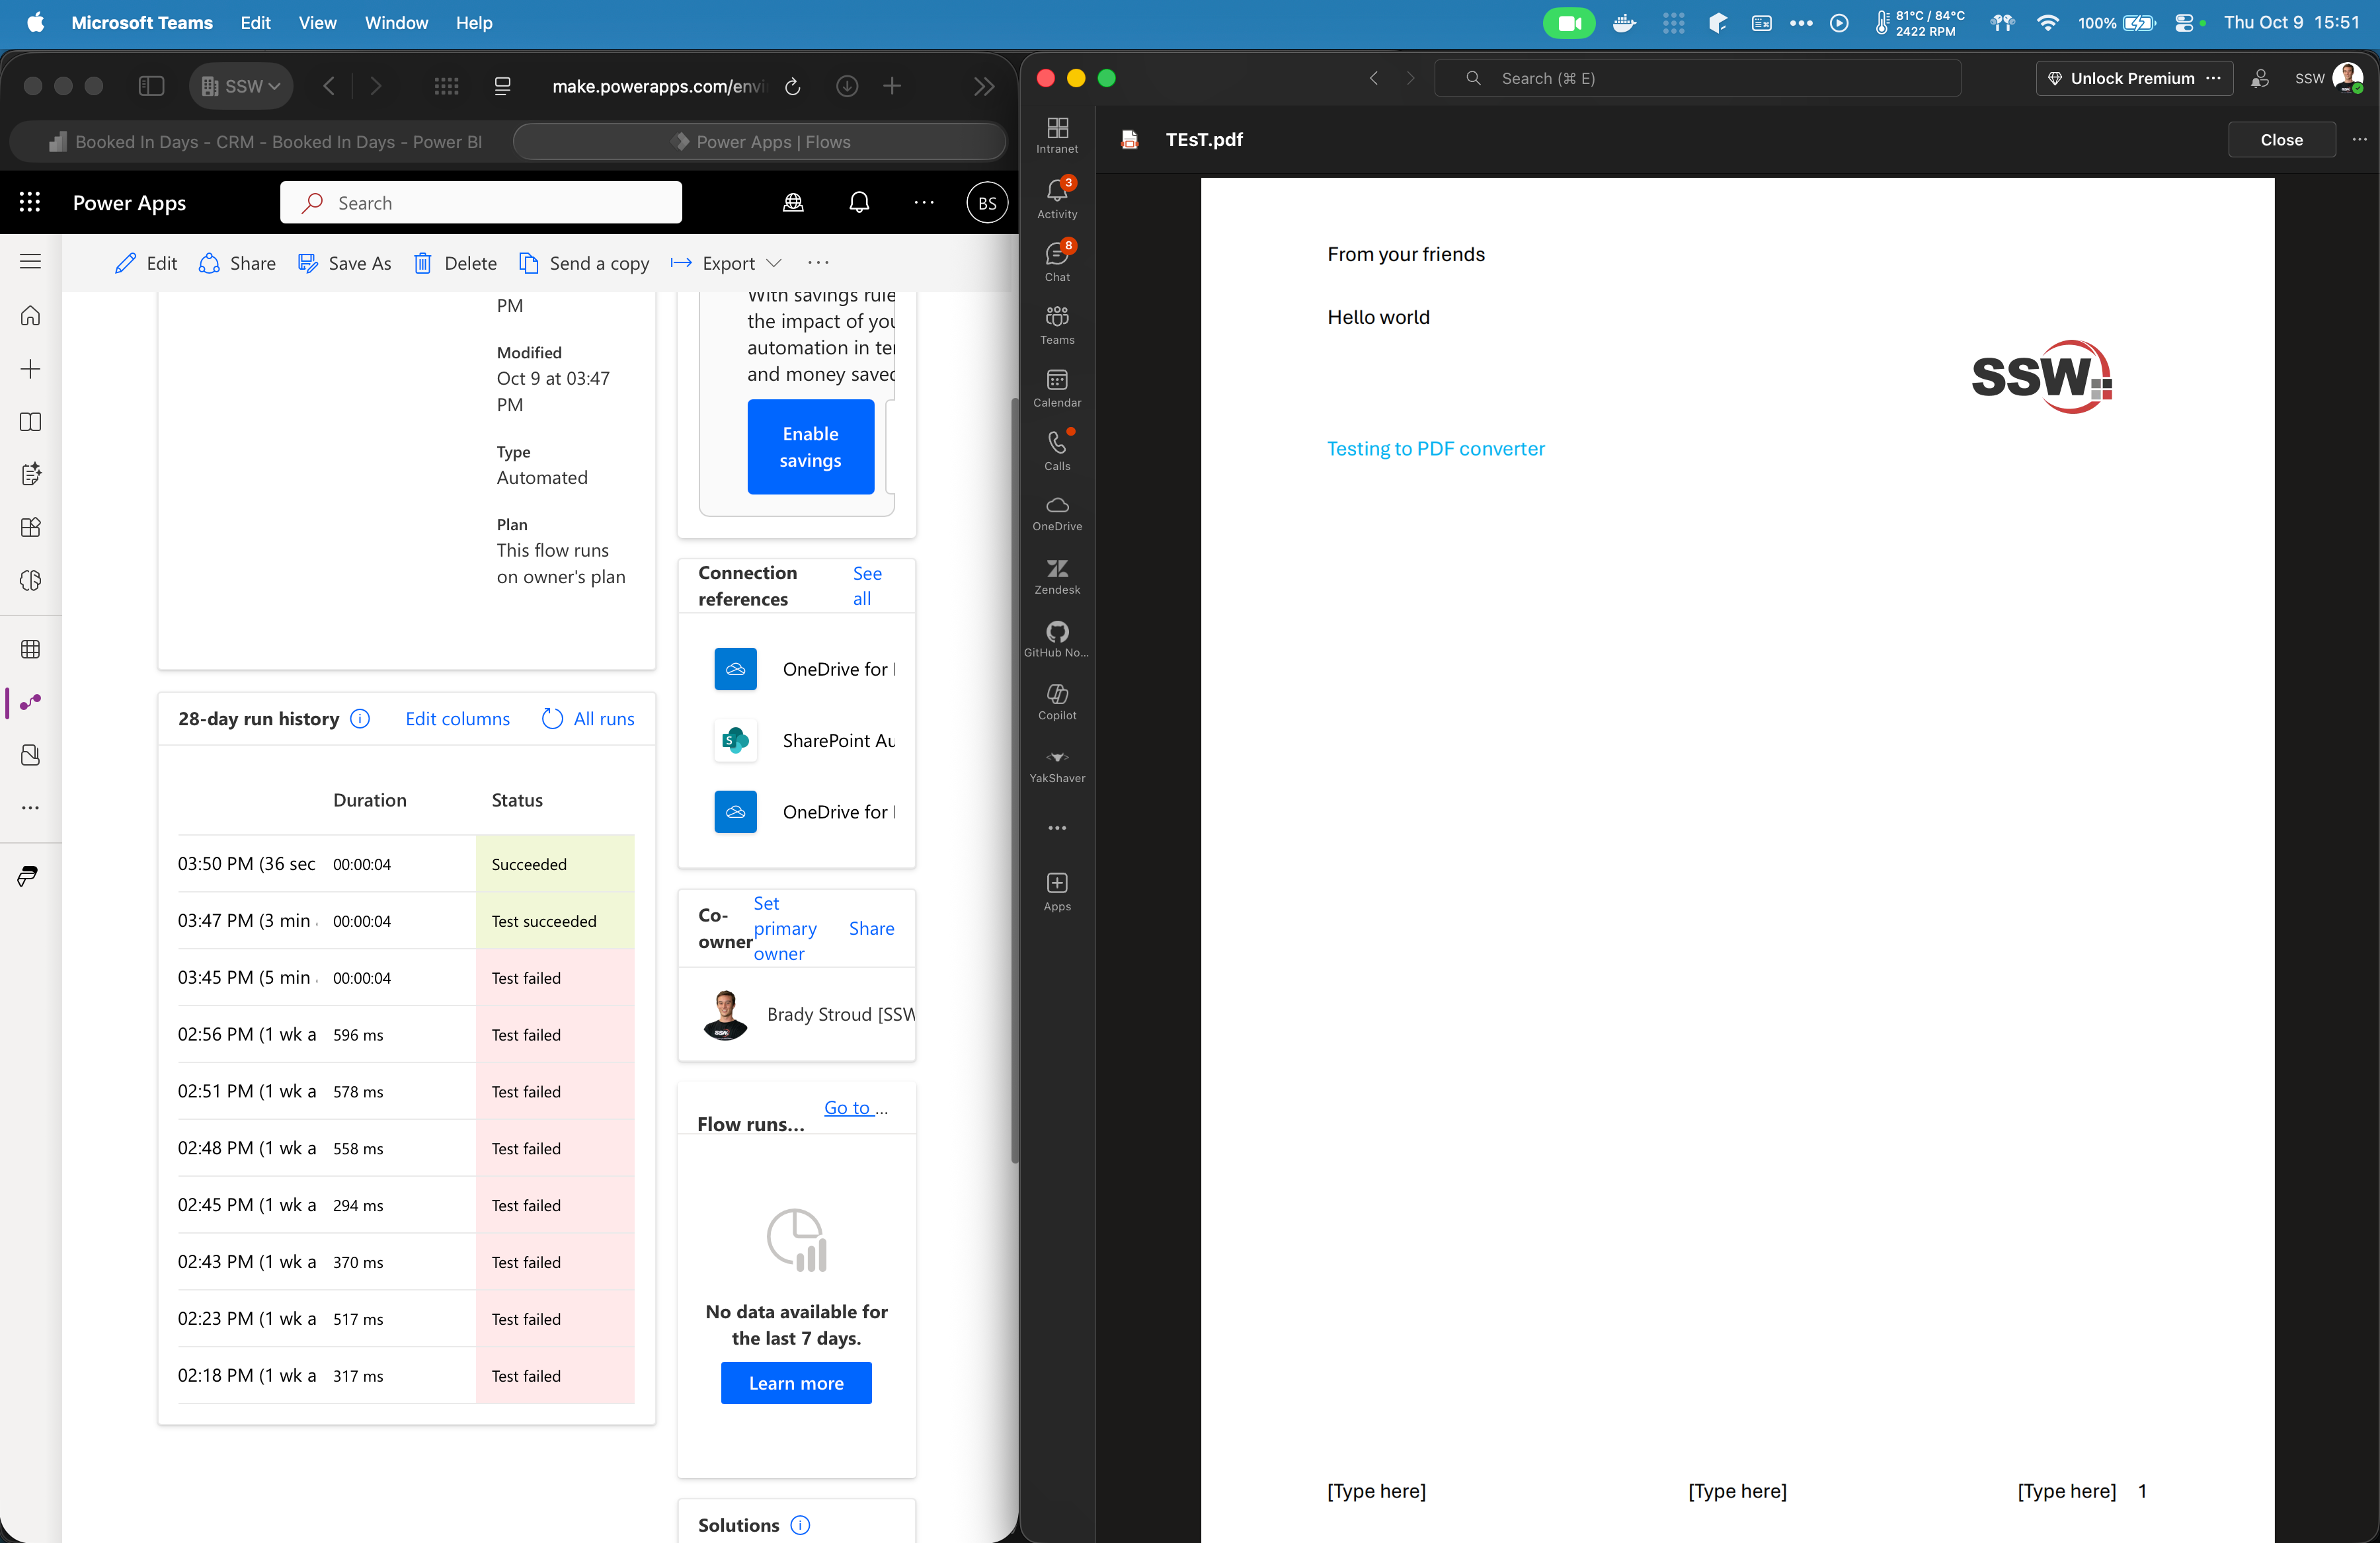Expand the Export dropdown
Image resolution: width=2380 pixels, height=1543 pixels.
coord(773,263)
